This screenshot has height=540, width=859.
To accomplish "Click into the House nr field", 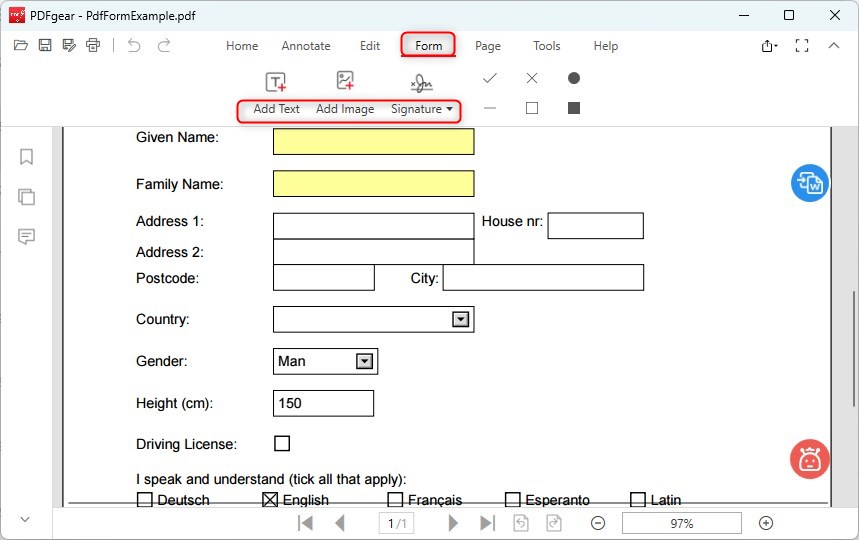I will (x=595, y=226).
